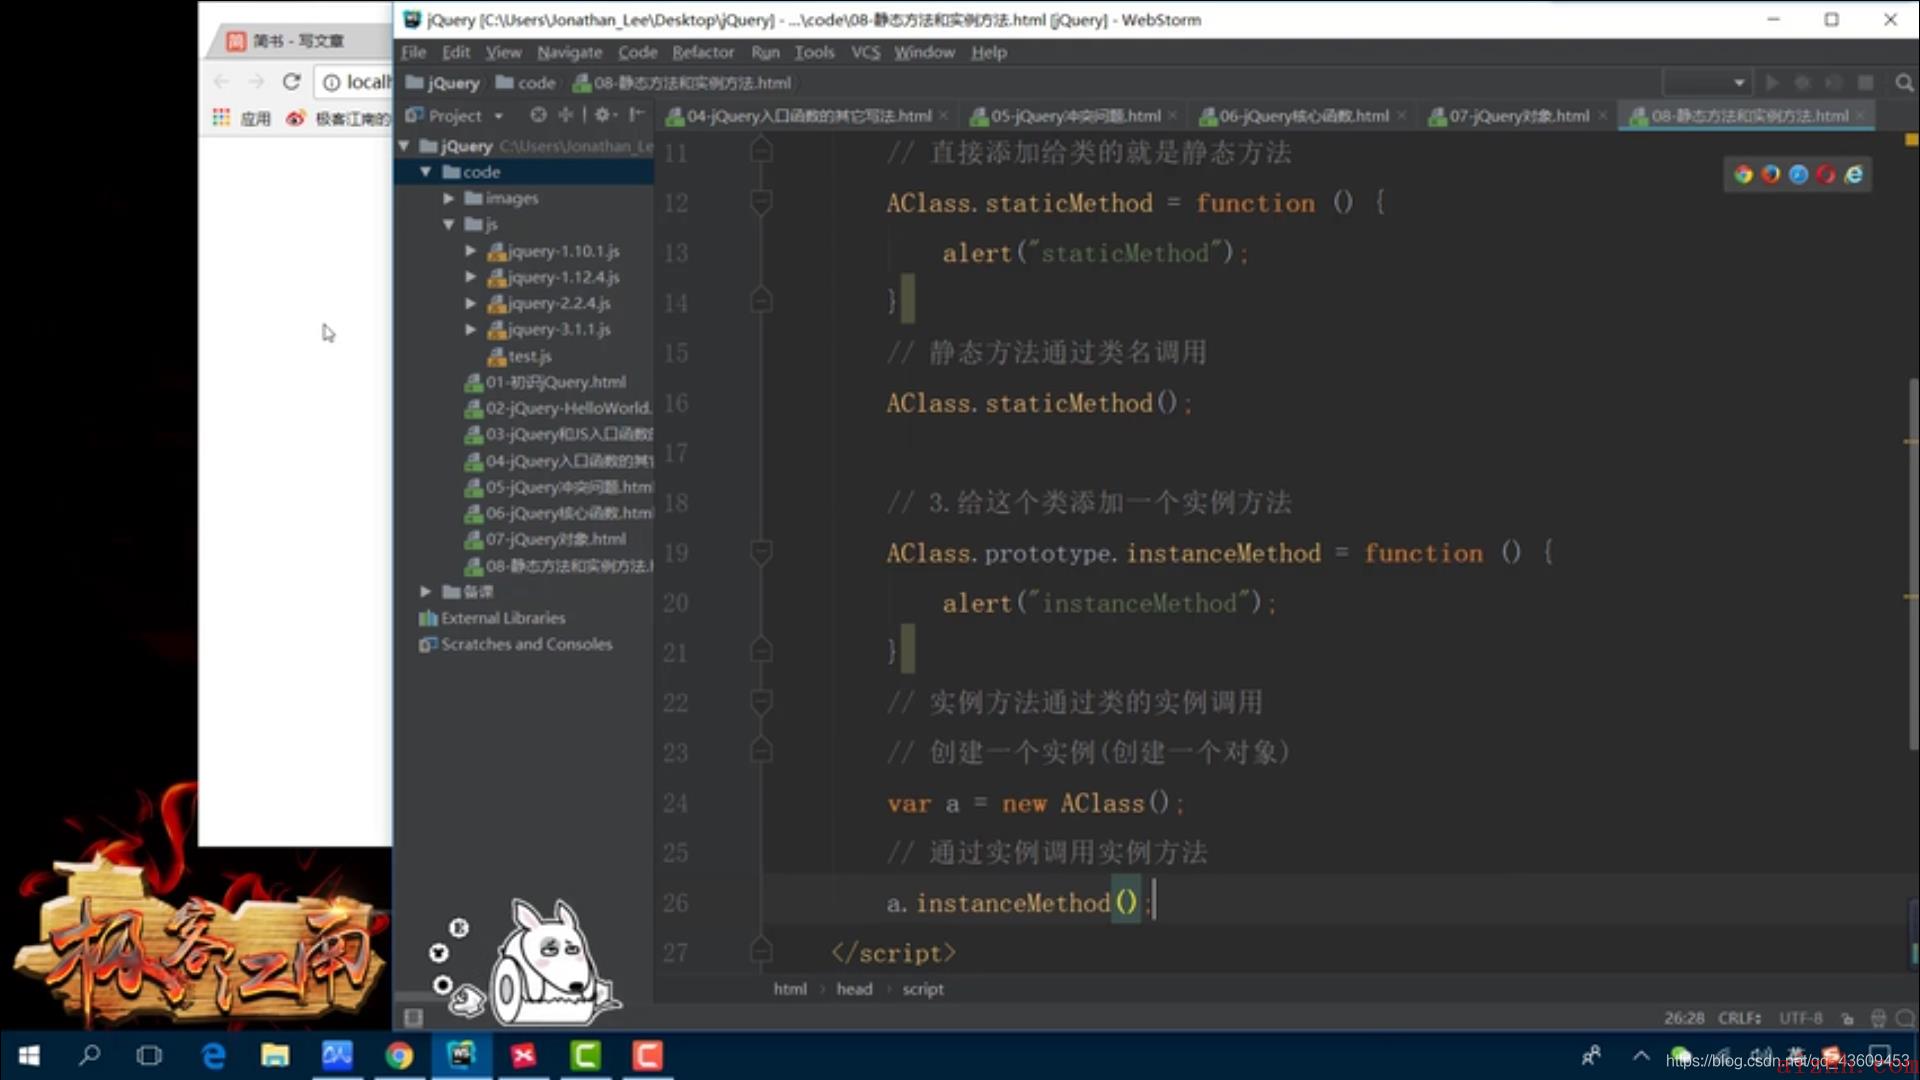
Task: Open in Internet Explorer icon in editor
Action: click(1853, 175)
